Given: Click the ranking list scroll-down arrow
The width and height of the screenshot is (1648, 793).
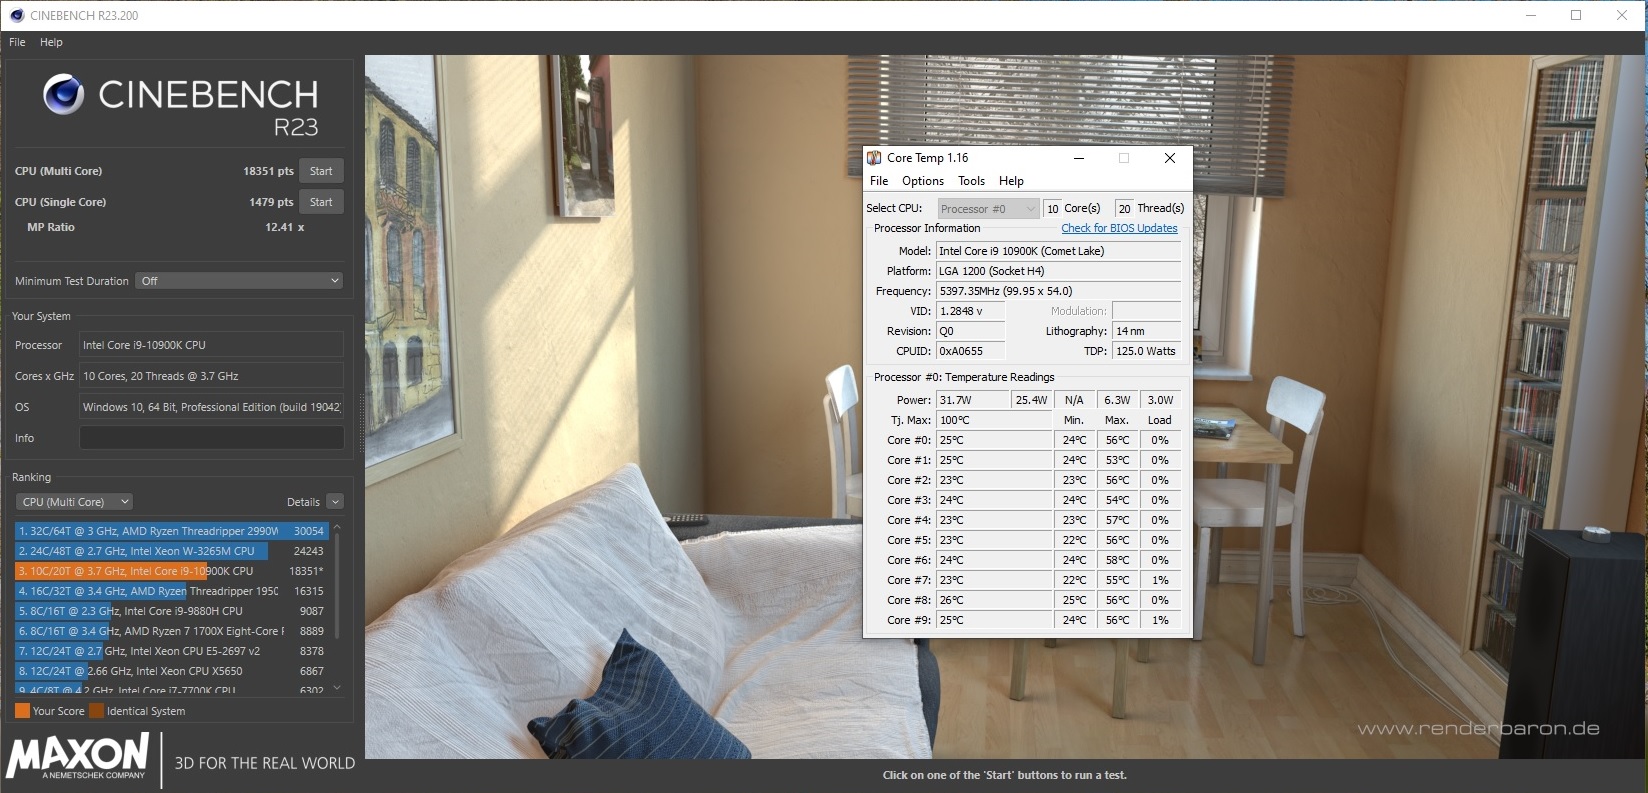Looking at the screenshot, I should tap(337, 687).
